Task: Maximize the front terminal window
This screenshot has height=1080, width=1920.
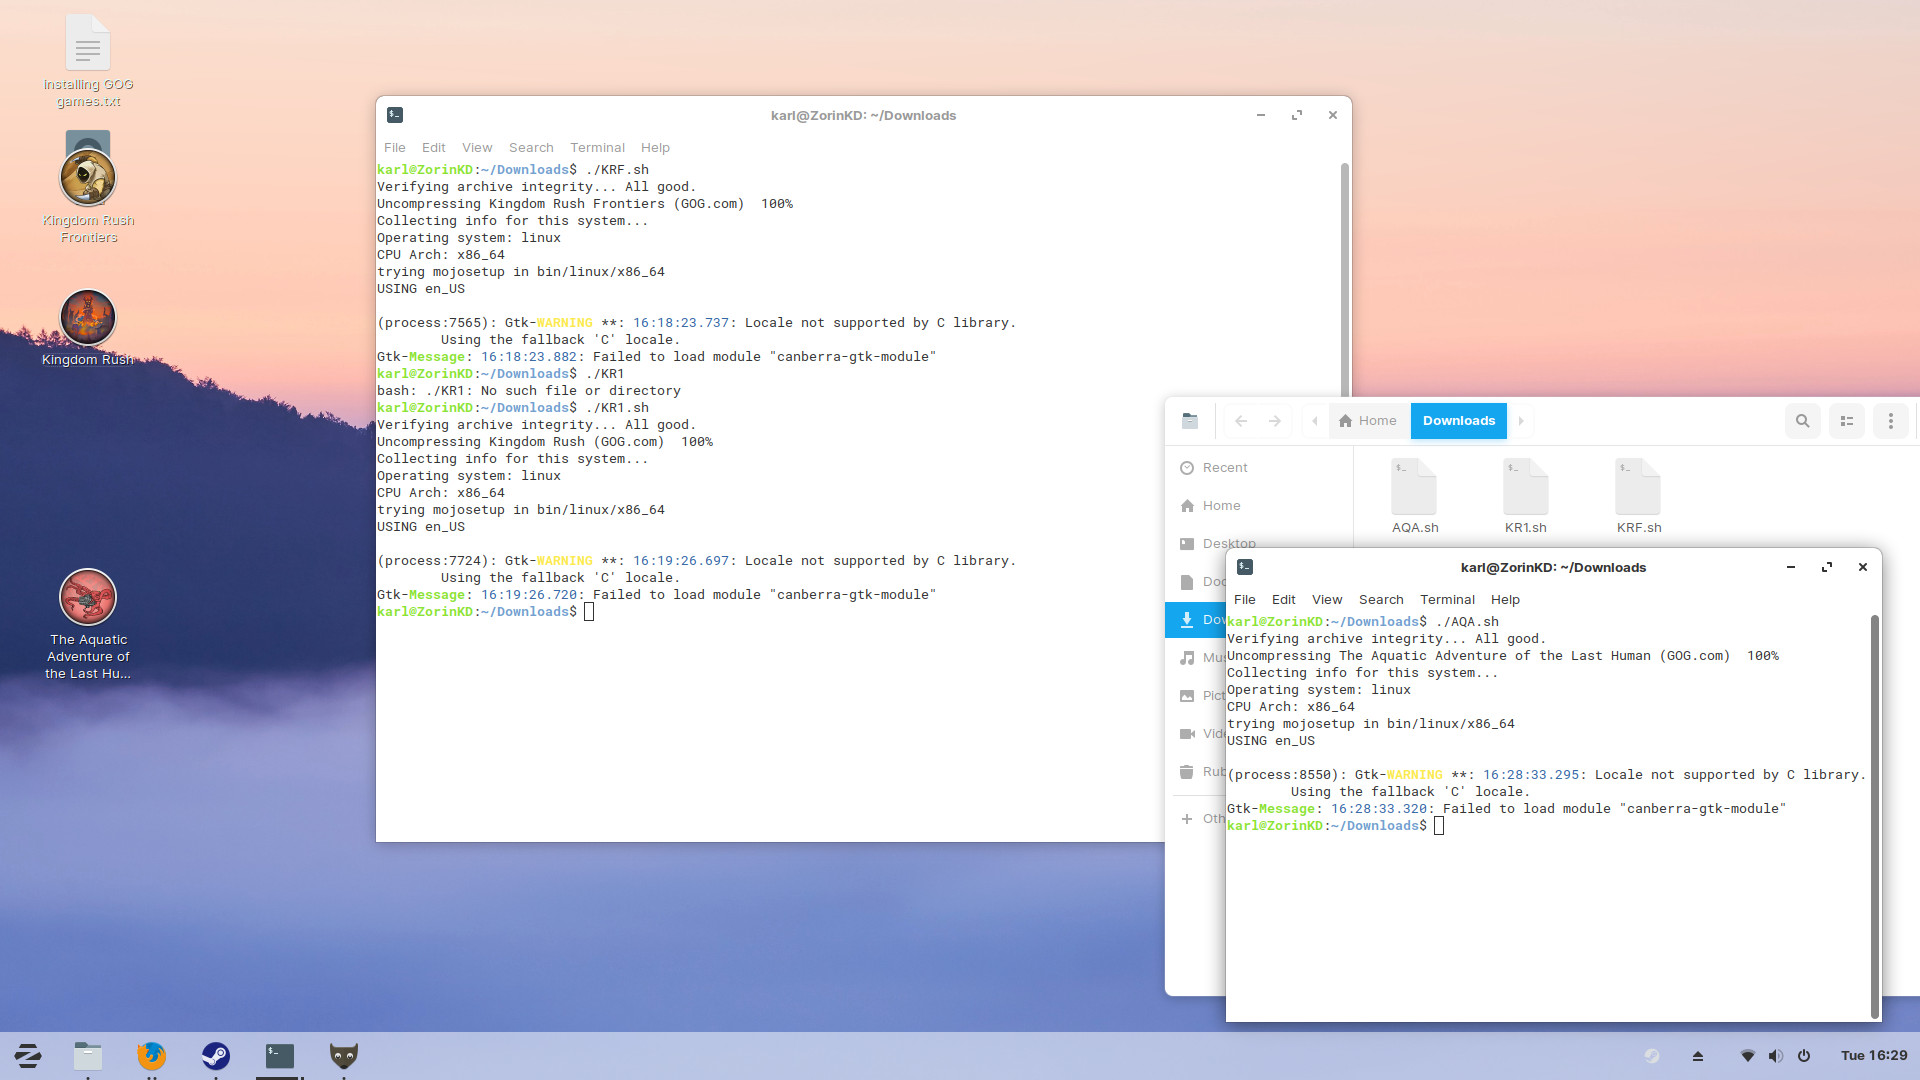Action: click(x=1827, y=567)
